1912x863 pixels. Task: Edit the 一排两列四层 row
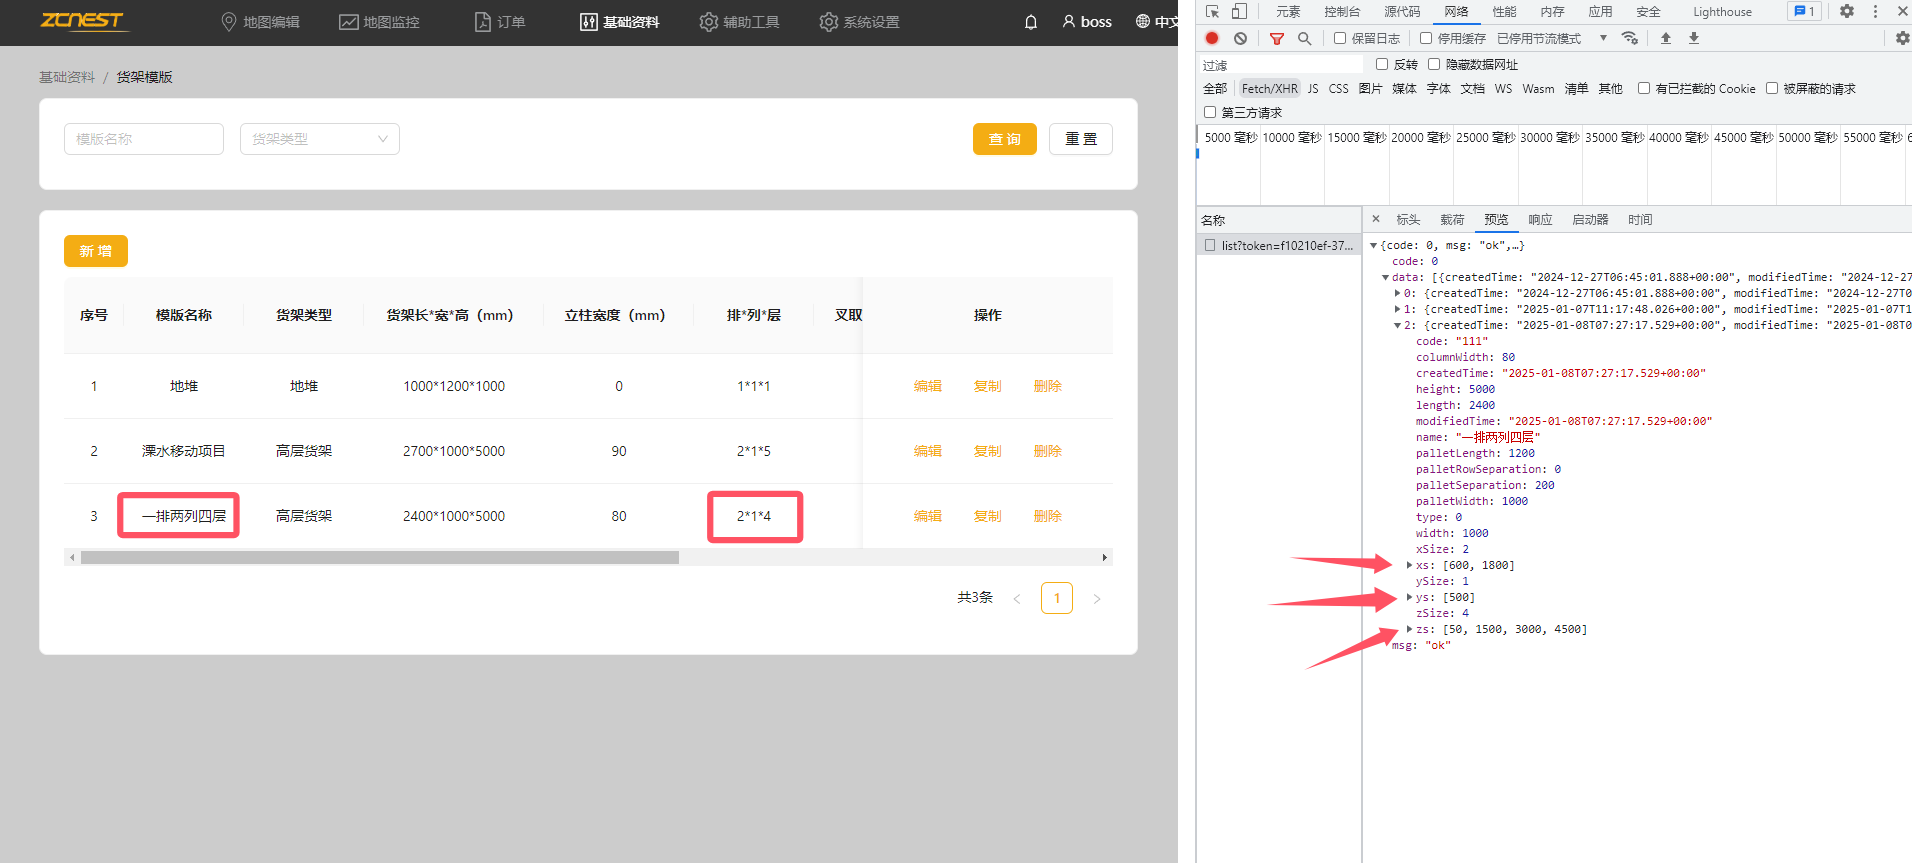pos(928,516)
